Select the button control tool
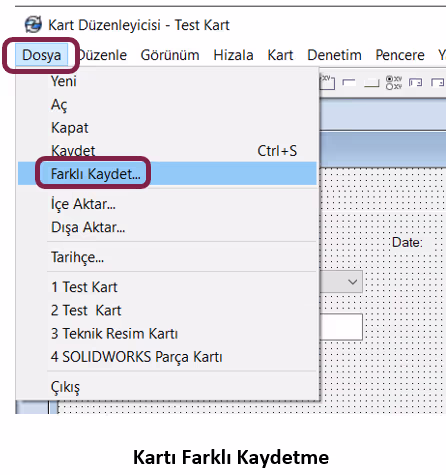Image resolution: width=446 pixels, height=475 pixels. (372, 83)
